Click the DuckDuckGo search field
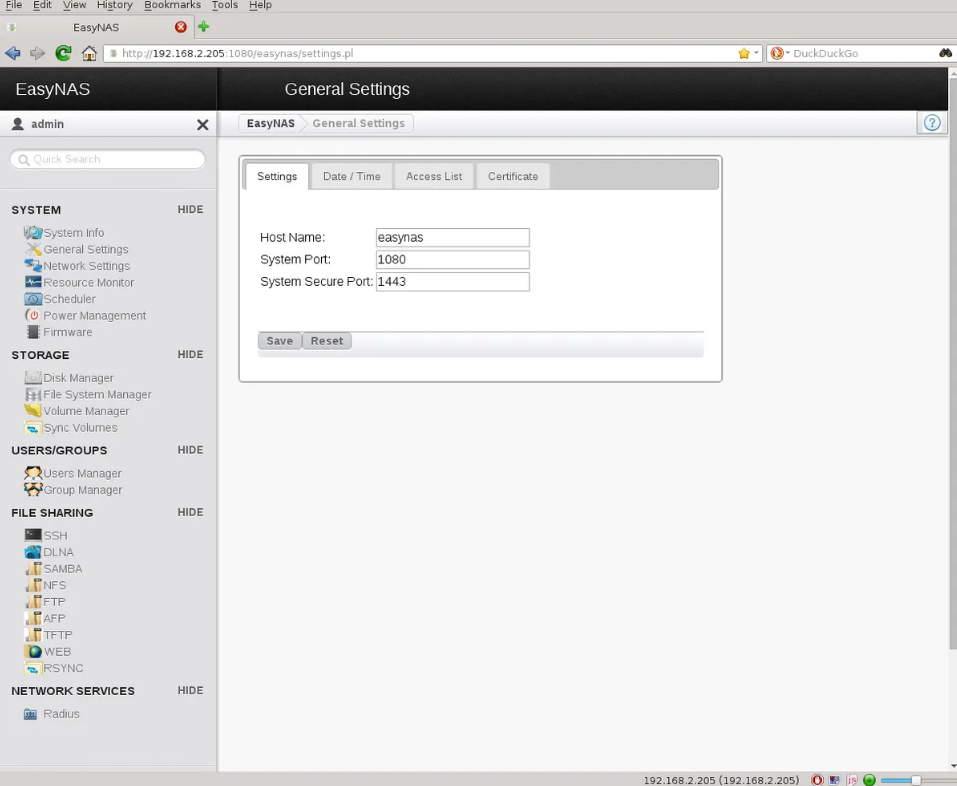Screen dimensions: 957x786 point(863,53)
